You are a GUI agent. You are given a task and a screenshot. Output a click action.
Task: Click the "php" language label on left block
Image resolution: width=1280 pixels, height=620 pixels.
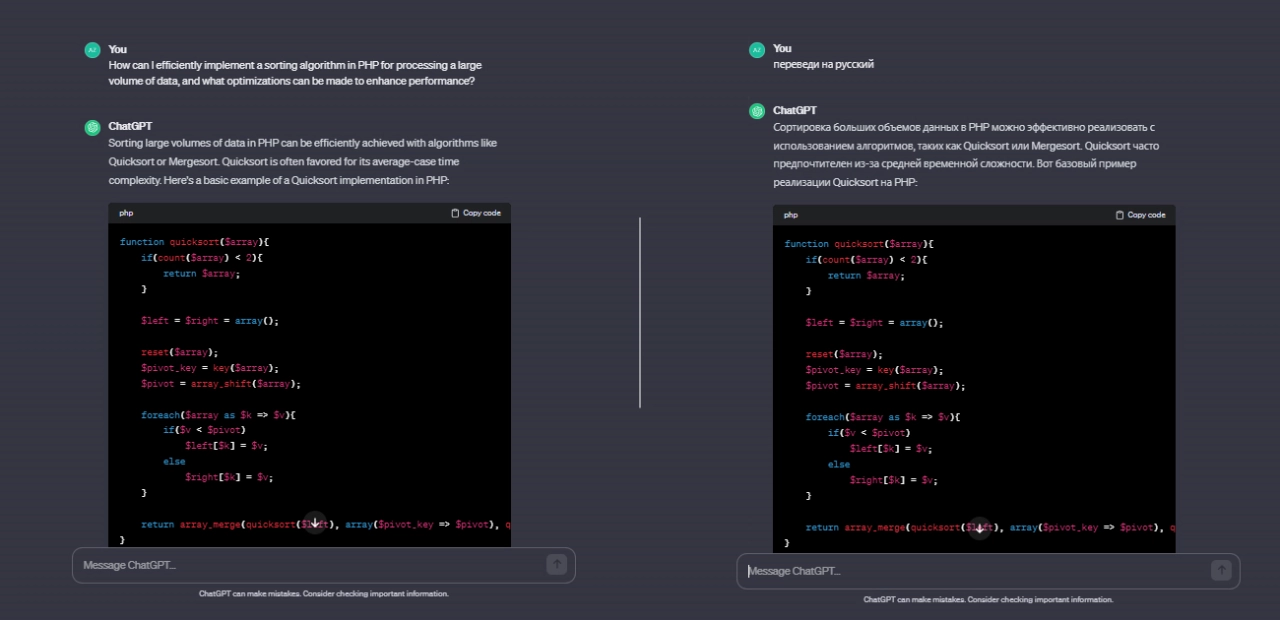[126, 213]
